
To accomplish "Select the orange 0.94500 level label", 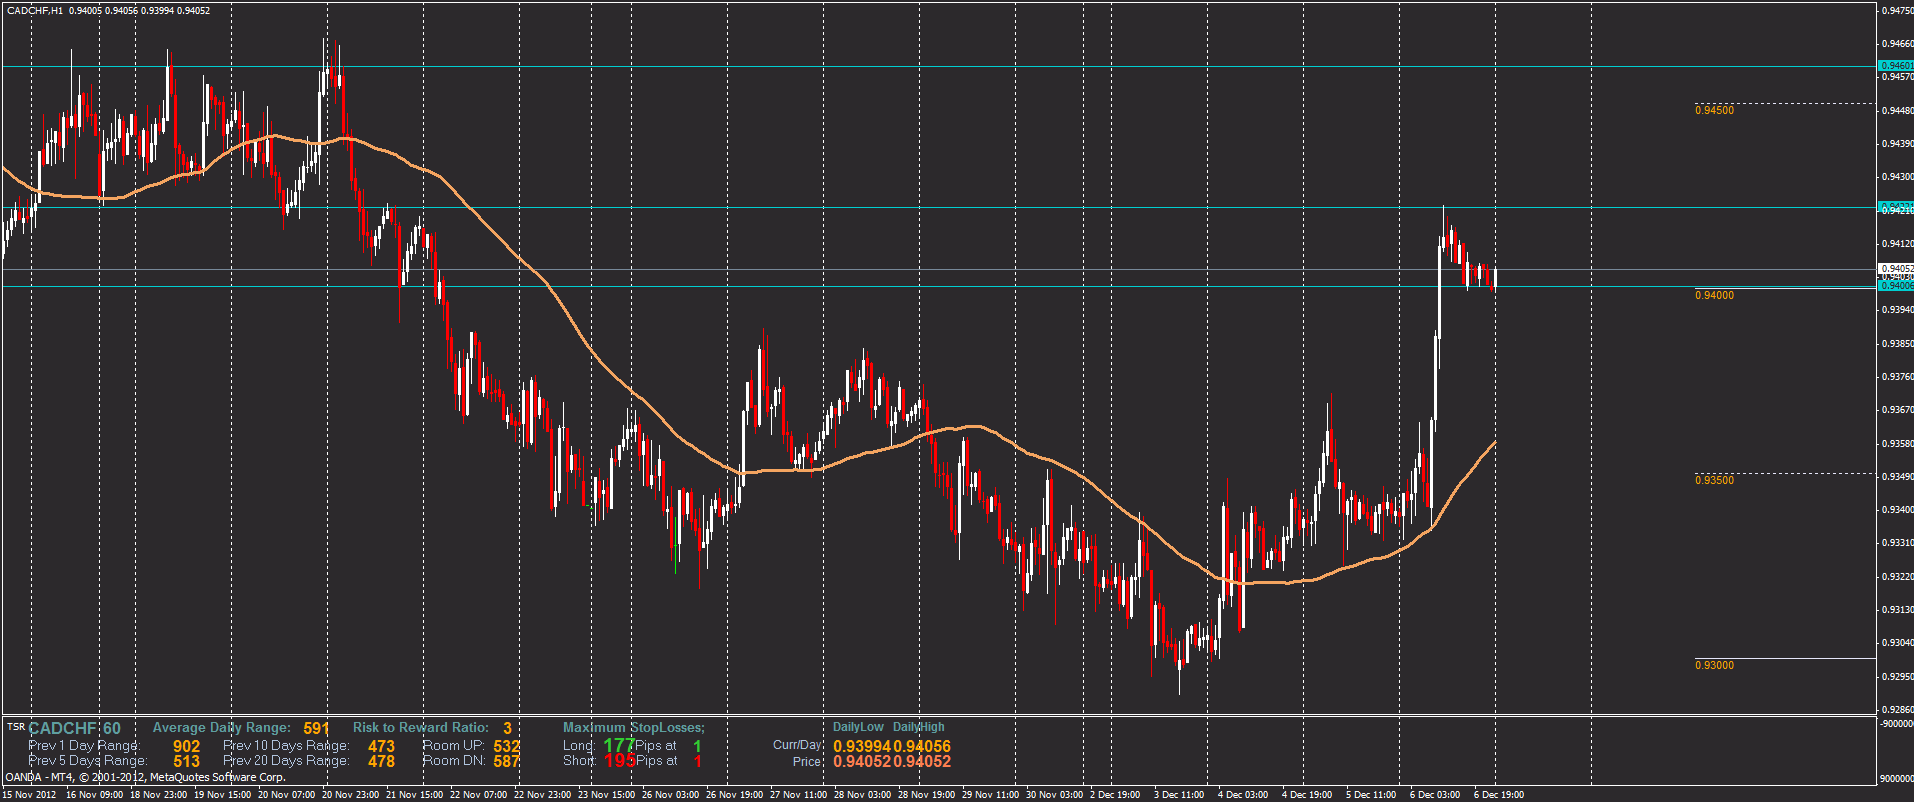I will tap(1714, 110).
